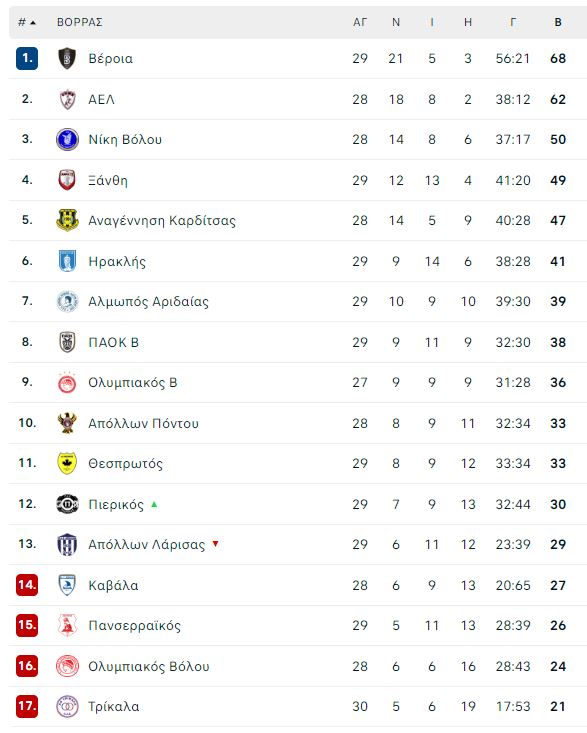
Task: Click the red down arrow beside Απόλλων Λάρισας
Action: pos(215,544)
